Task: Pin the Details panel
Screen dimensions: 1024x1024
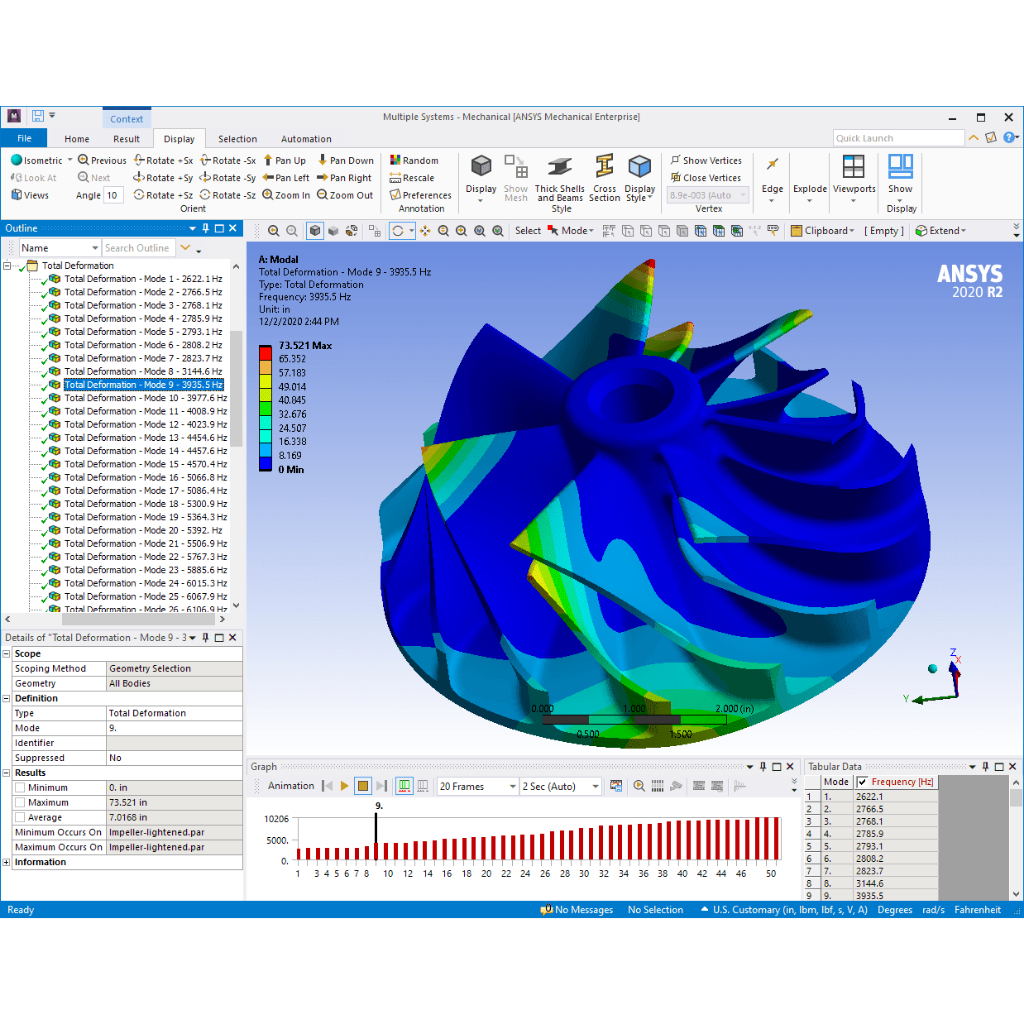Action: point(206,637)
